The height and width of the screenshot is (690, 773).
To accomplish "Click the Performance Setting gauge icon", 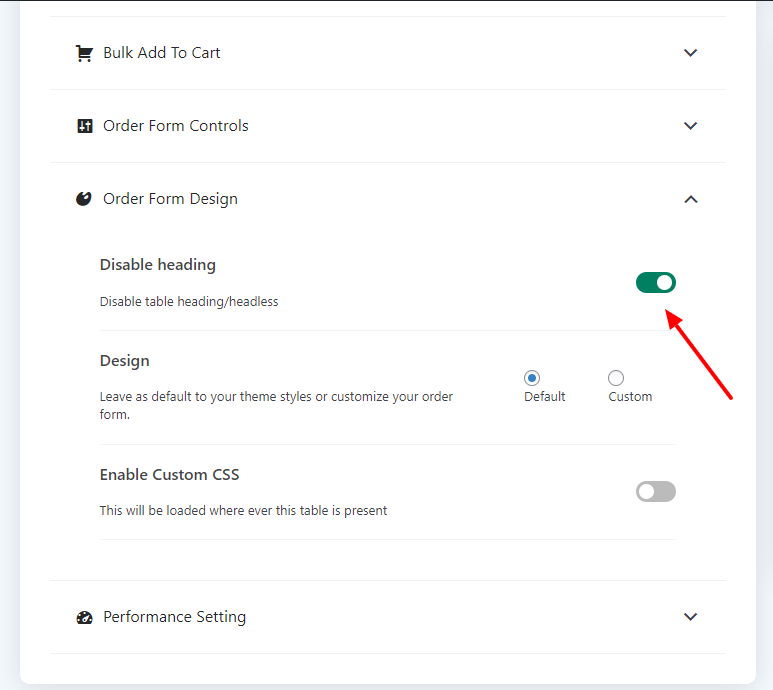I will [84, 617].
